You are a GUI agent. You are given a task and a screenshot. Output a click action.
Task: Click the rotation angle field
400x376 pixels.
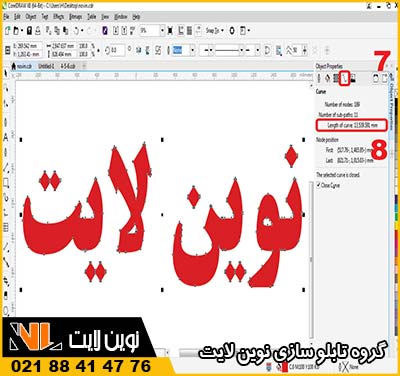point(118,51)
